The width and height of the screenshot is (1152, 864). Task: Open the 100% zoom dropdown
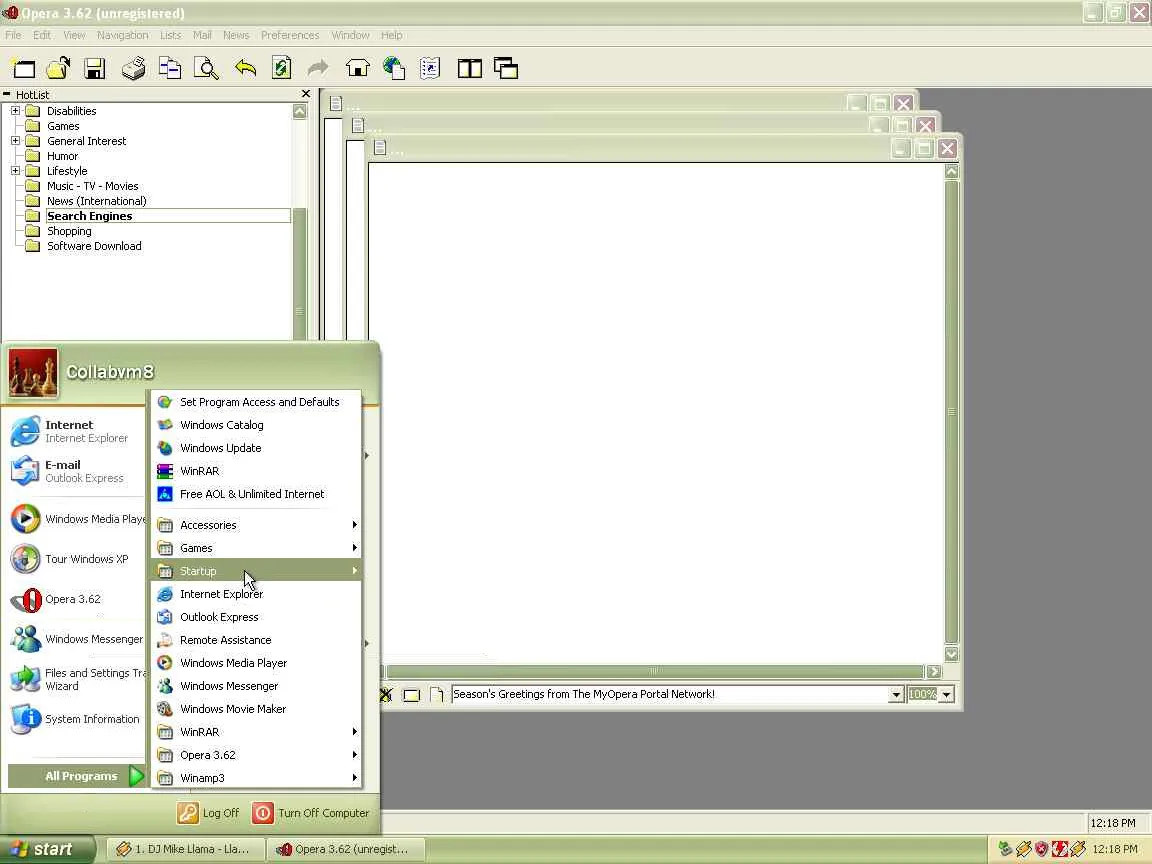click(947, 694)
